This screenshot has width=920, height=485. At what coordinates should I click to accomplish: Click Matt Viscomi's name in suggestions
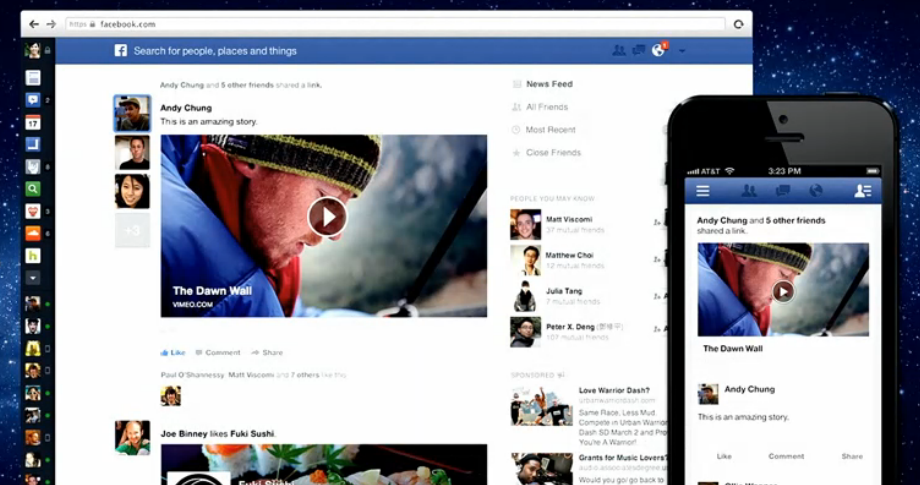click(569, 219)
